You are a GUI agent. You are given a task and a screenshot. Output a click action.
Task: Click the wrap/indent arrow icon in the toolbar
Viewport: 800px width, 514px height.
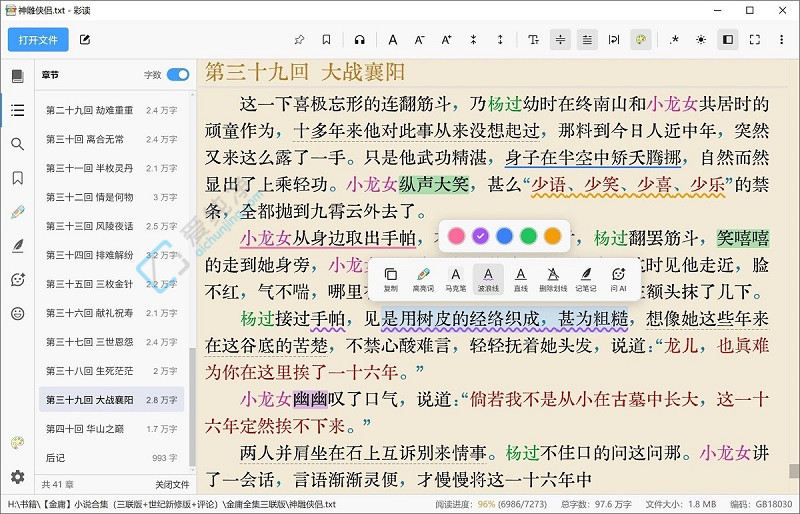614,40
